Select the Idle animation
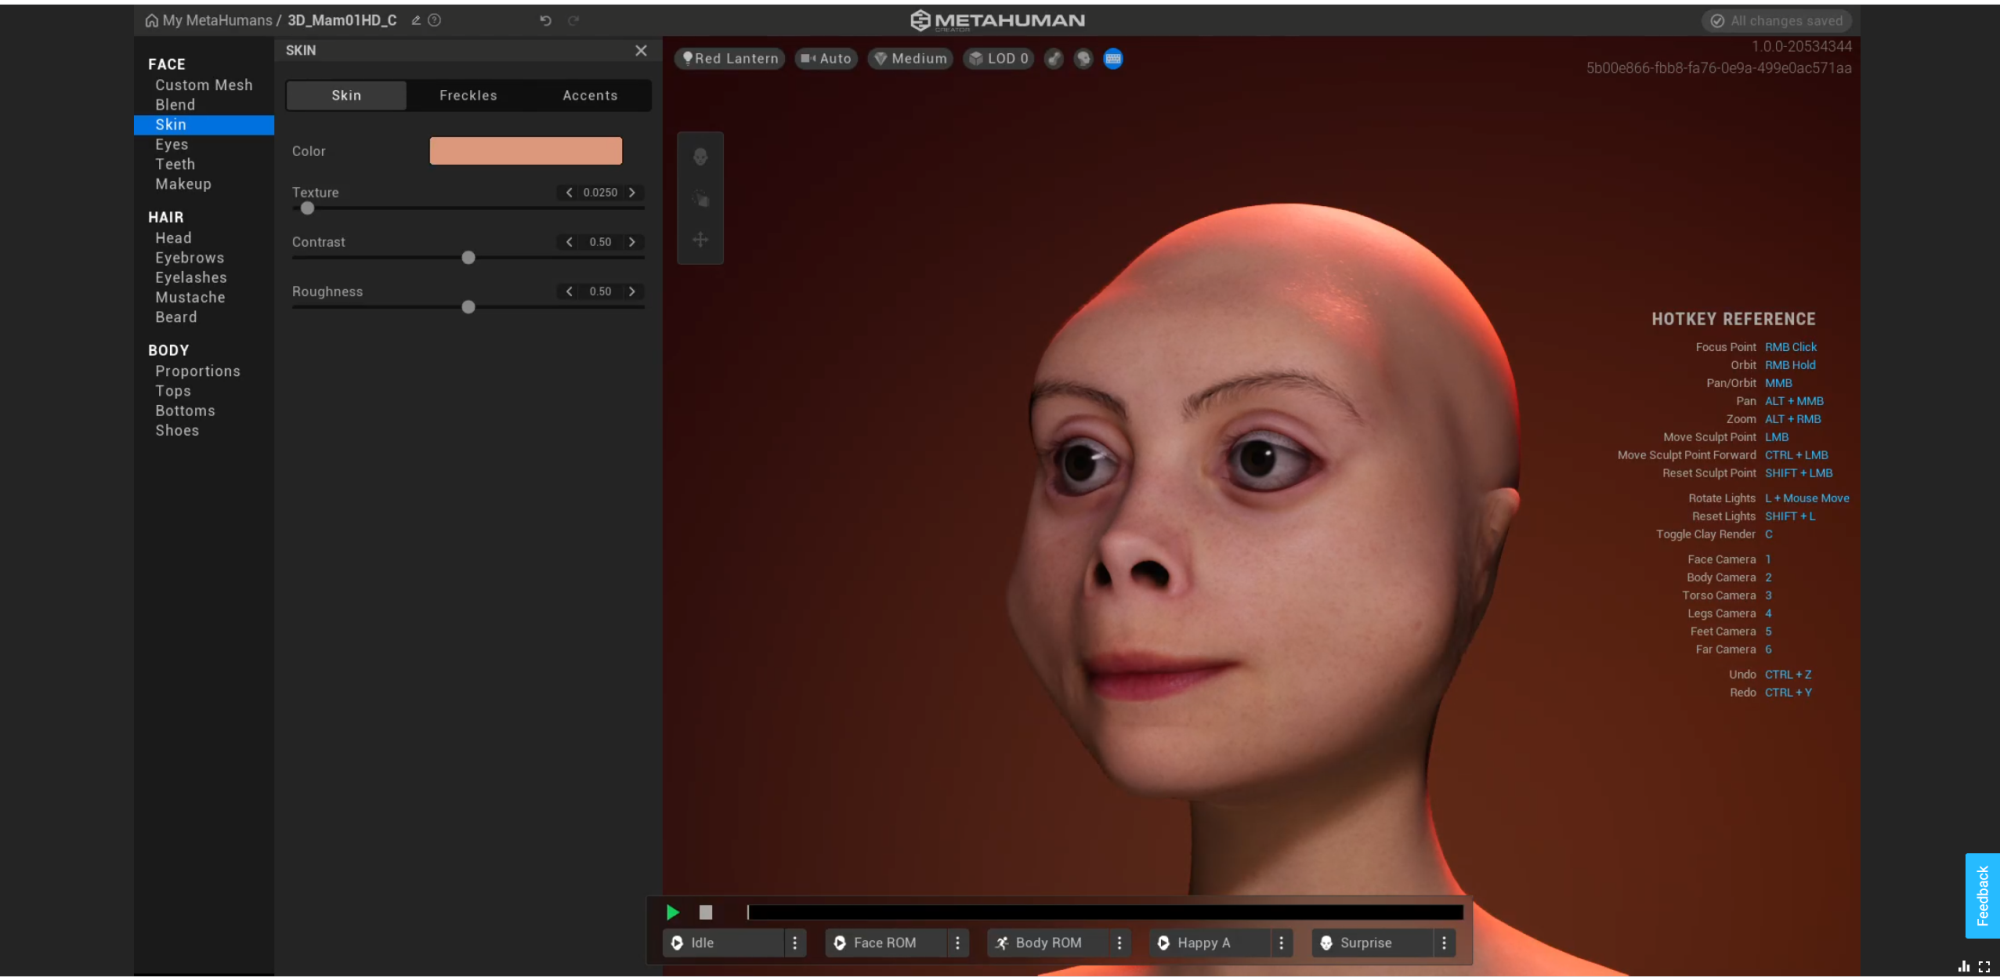The image size is (2000, 977). (724, 943)
